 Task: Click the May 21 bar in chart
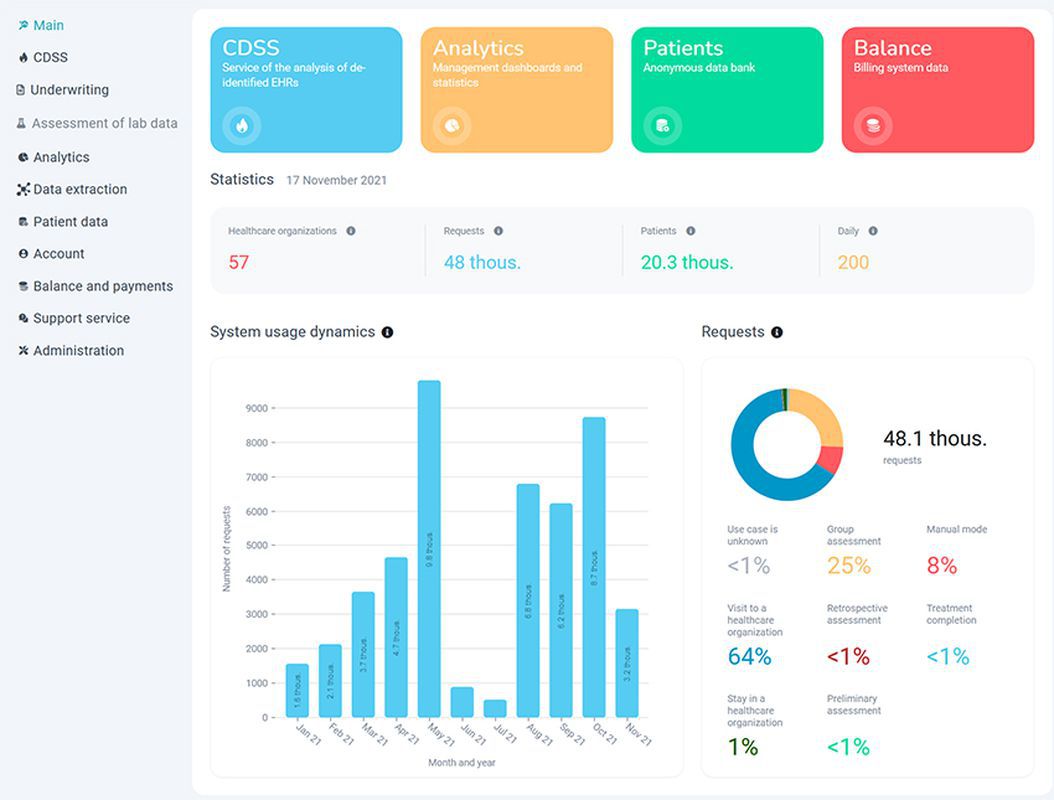[x=429, y=548]
